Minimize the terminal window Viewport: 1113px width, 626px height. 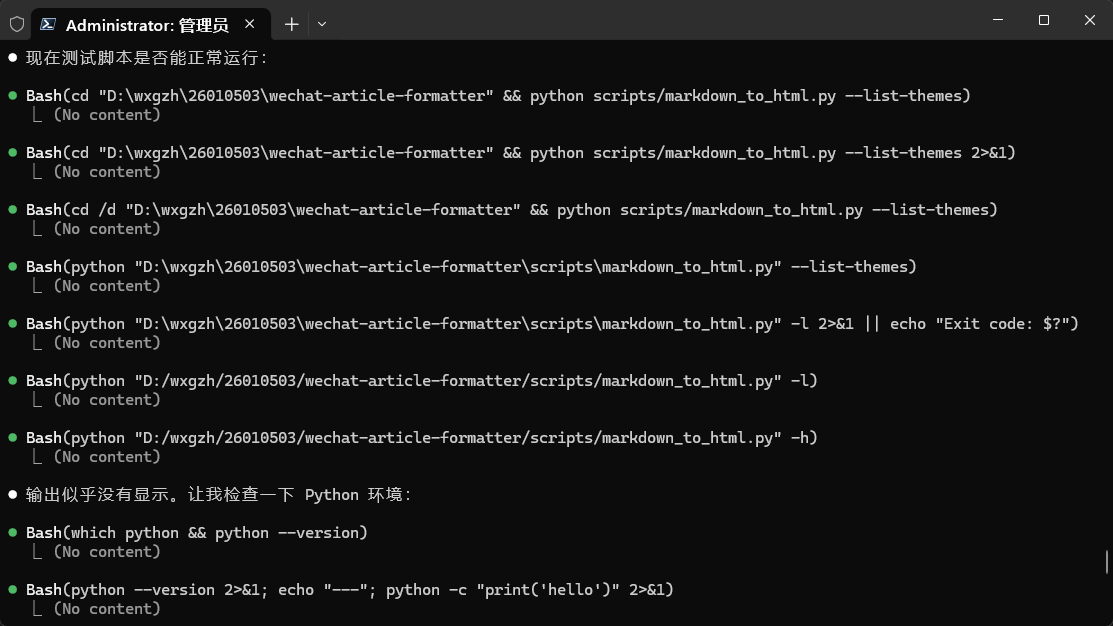click(x=998, y=20)
